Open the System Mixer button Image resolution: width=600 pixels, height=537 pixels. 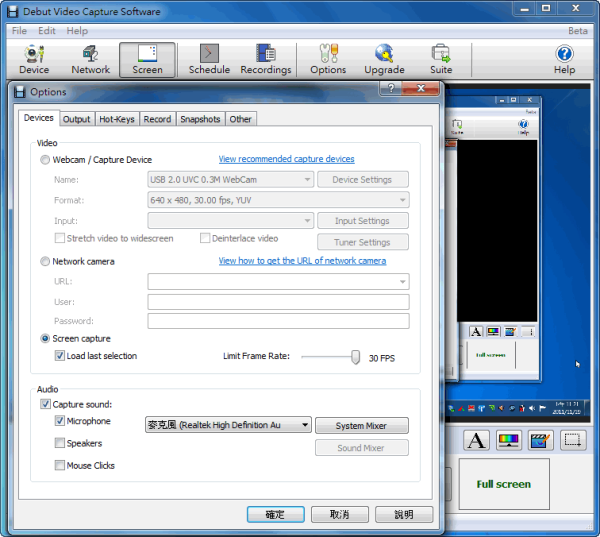(x=362, y=426)
